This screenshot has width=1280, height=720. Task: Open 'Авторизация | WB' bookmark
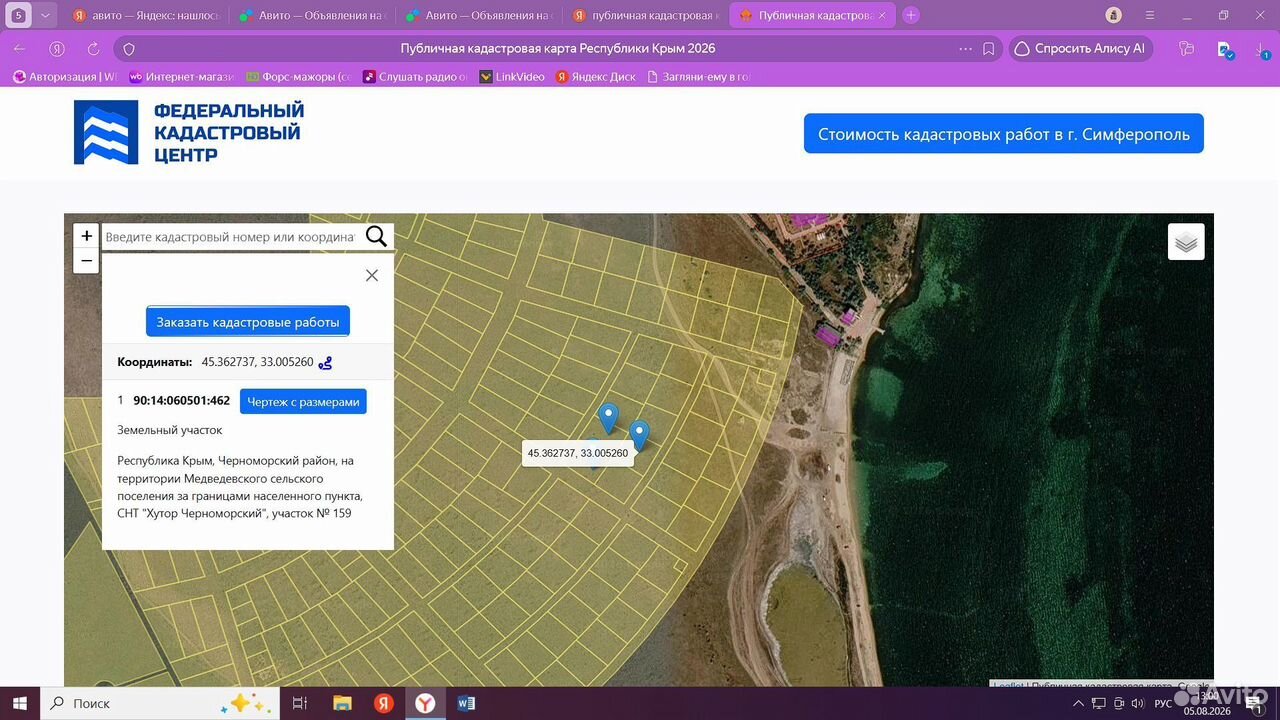point(65,77)
